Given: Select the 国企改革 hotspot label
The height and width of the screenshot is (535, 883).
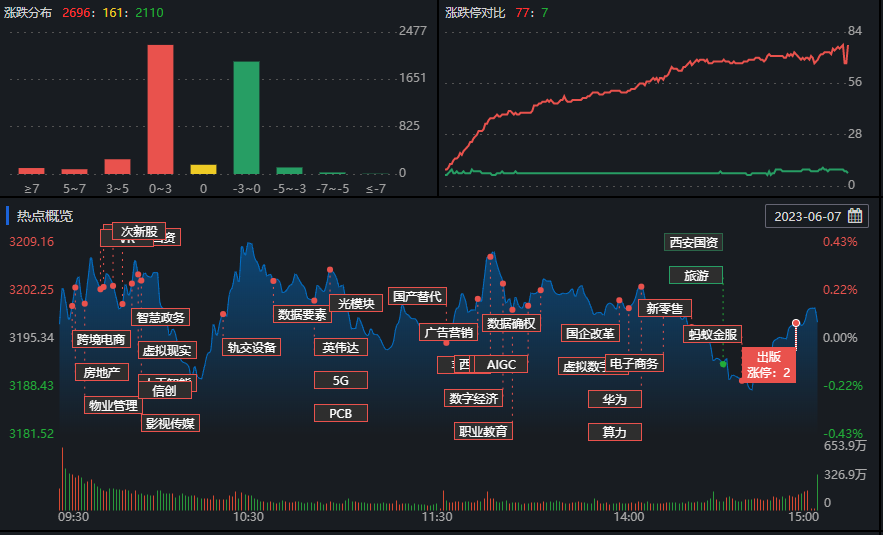Looking at the screenshot, I should click(589, 333).
